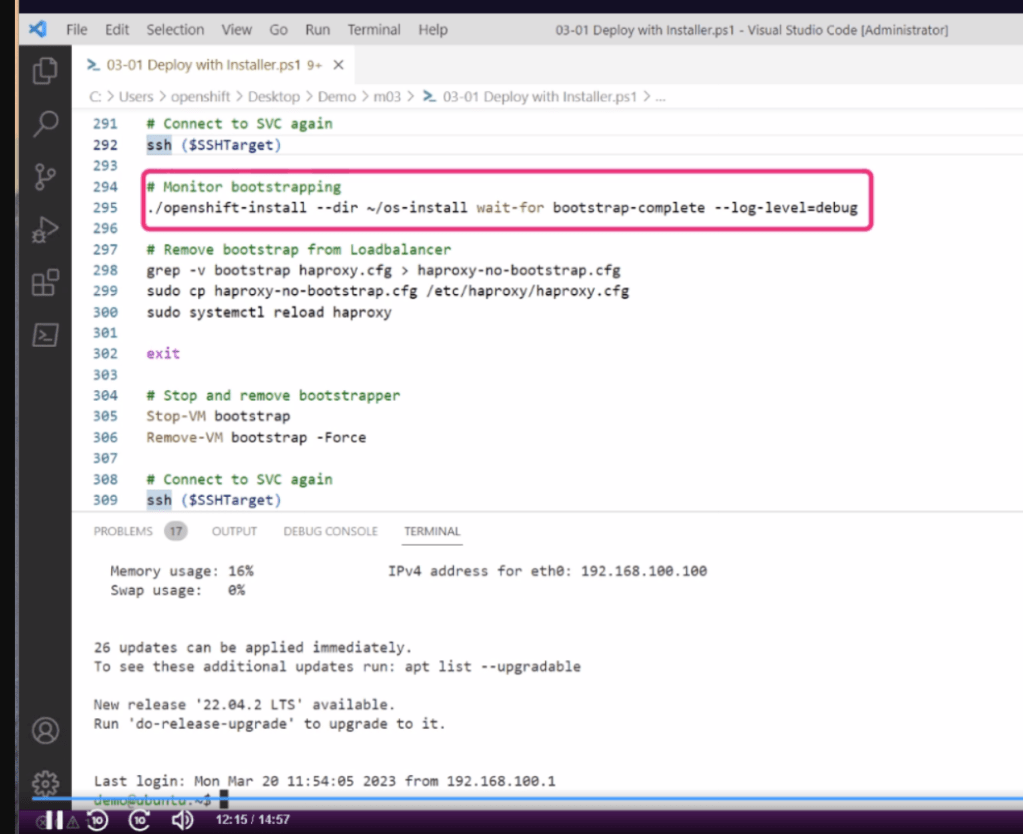Toggle video pause button
The height and width of the screenshot is (834, 1023).
55,820
